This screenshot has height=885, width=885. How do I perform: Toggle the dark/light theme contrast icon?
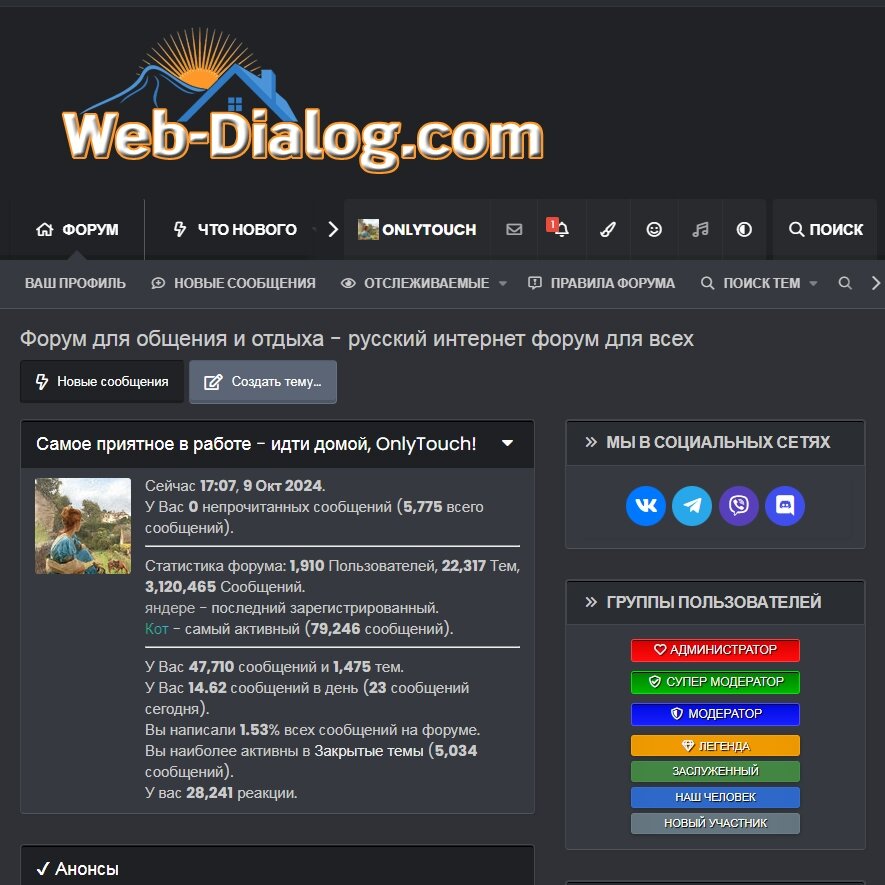744,229
